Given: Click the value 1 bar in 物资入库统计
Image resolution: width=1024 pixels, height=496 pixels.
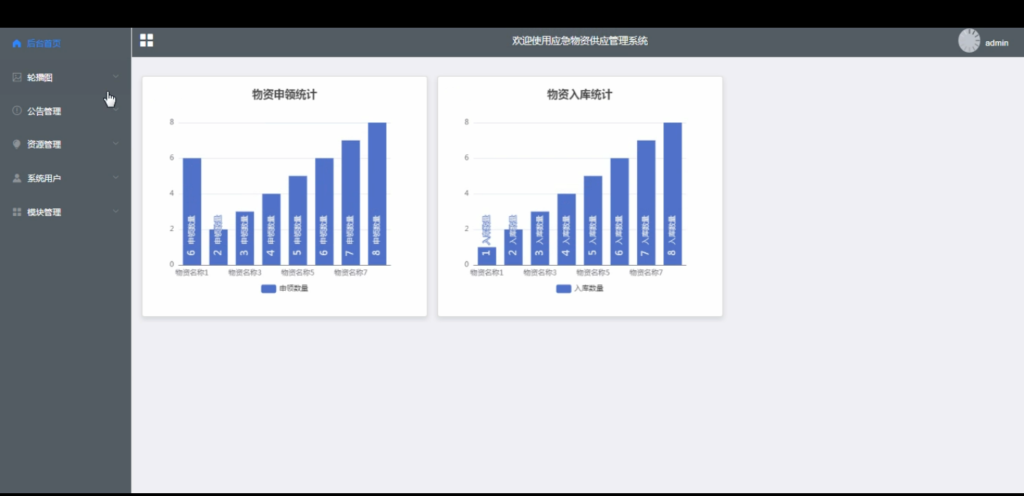Looking at the screenshot, I should (x=487, y=256).
